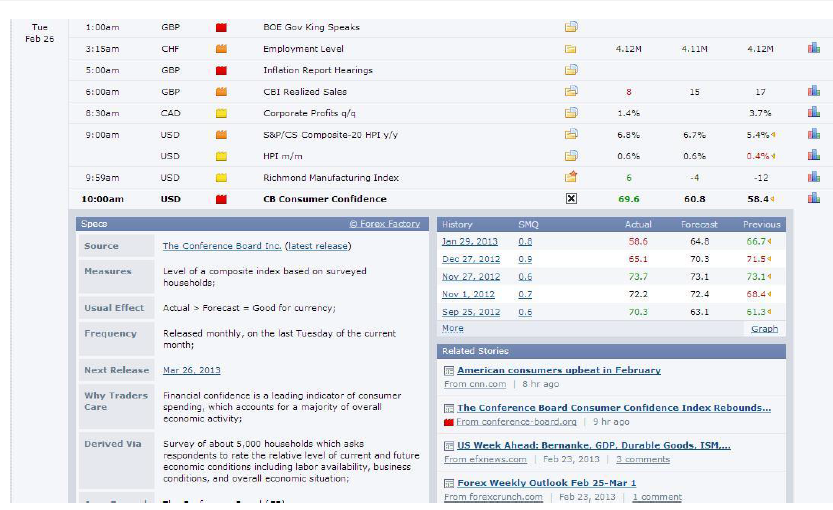Show graph icon for CB Consumer Confidence
Screen dimensions: 833x510
click(814, 198)
